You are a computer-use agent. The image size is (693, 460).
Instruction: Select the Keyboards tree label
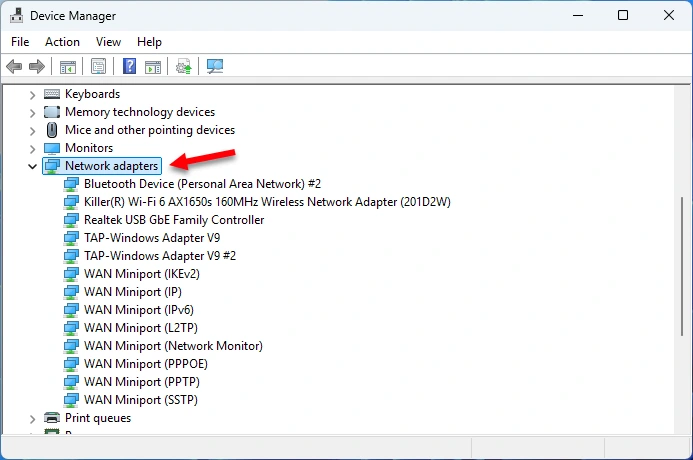(x=92, y=94)
